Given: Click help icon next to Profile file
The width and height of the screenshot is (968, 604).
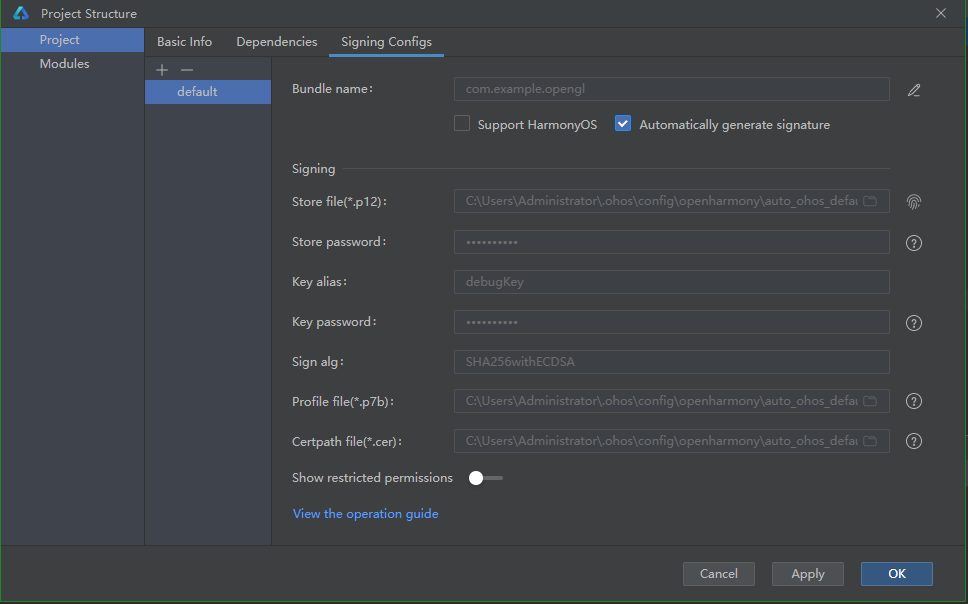Looking at the screenshot, I should [913, 401].
